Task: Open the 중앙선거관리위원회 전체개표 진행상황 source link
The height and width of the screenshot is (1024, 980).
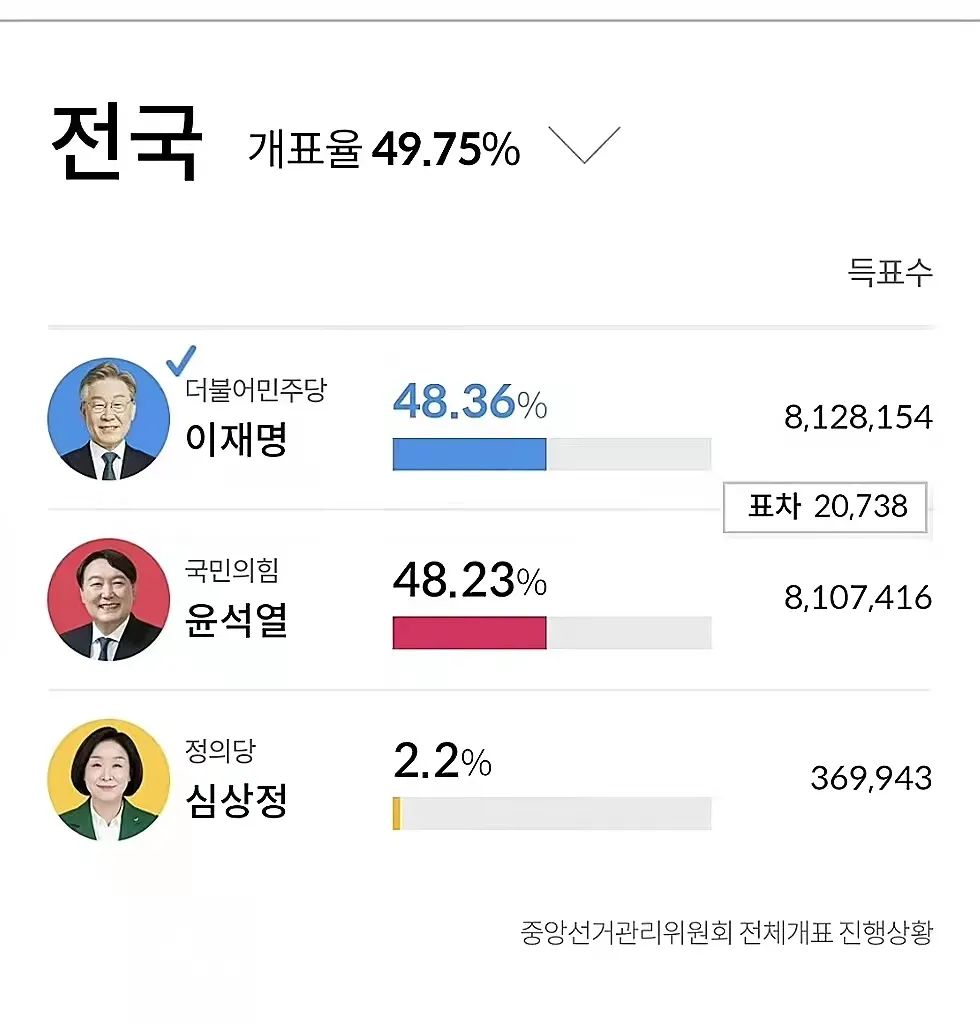Action: click(726, 933)
